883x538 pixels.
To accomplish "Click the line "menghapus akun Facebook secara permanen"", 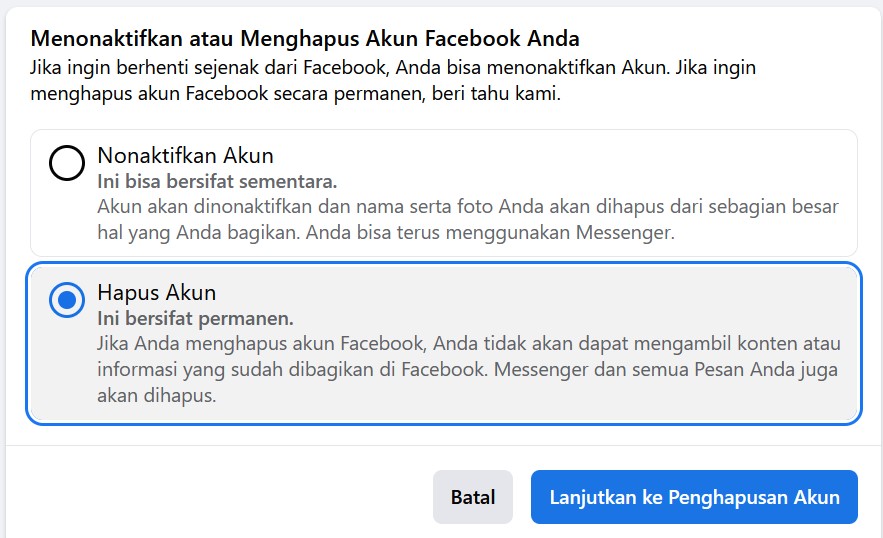I will coord(250,96).
